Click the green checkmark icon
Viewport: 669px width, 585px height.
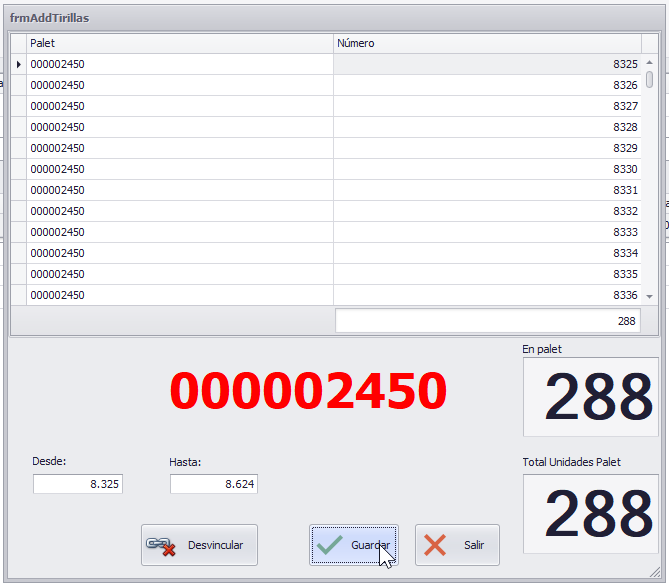330,545
